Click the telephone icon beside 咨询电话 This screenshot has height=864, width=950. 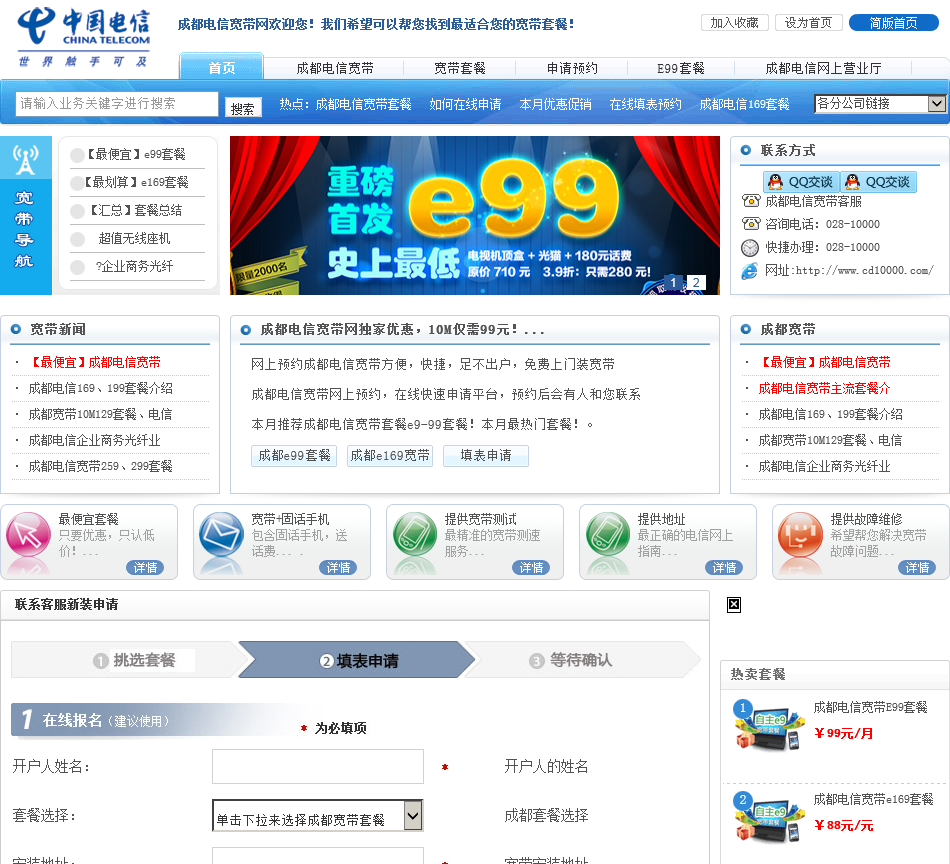(751, 224)
